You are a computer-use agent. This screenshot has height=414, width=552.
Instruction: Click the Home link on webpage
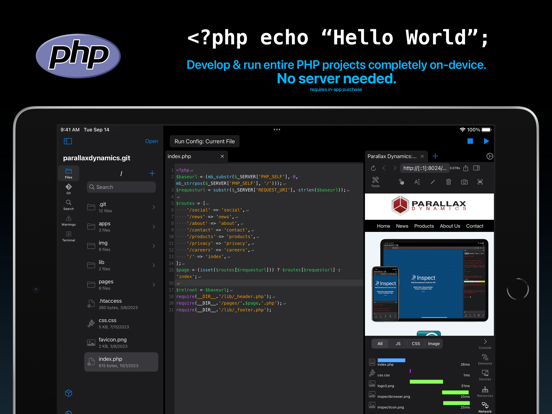point(383,226)
